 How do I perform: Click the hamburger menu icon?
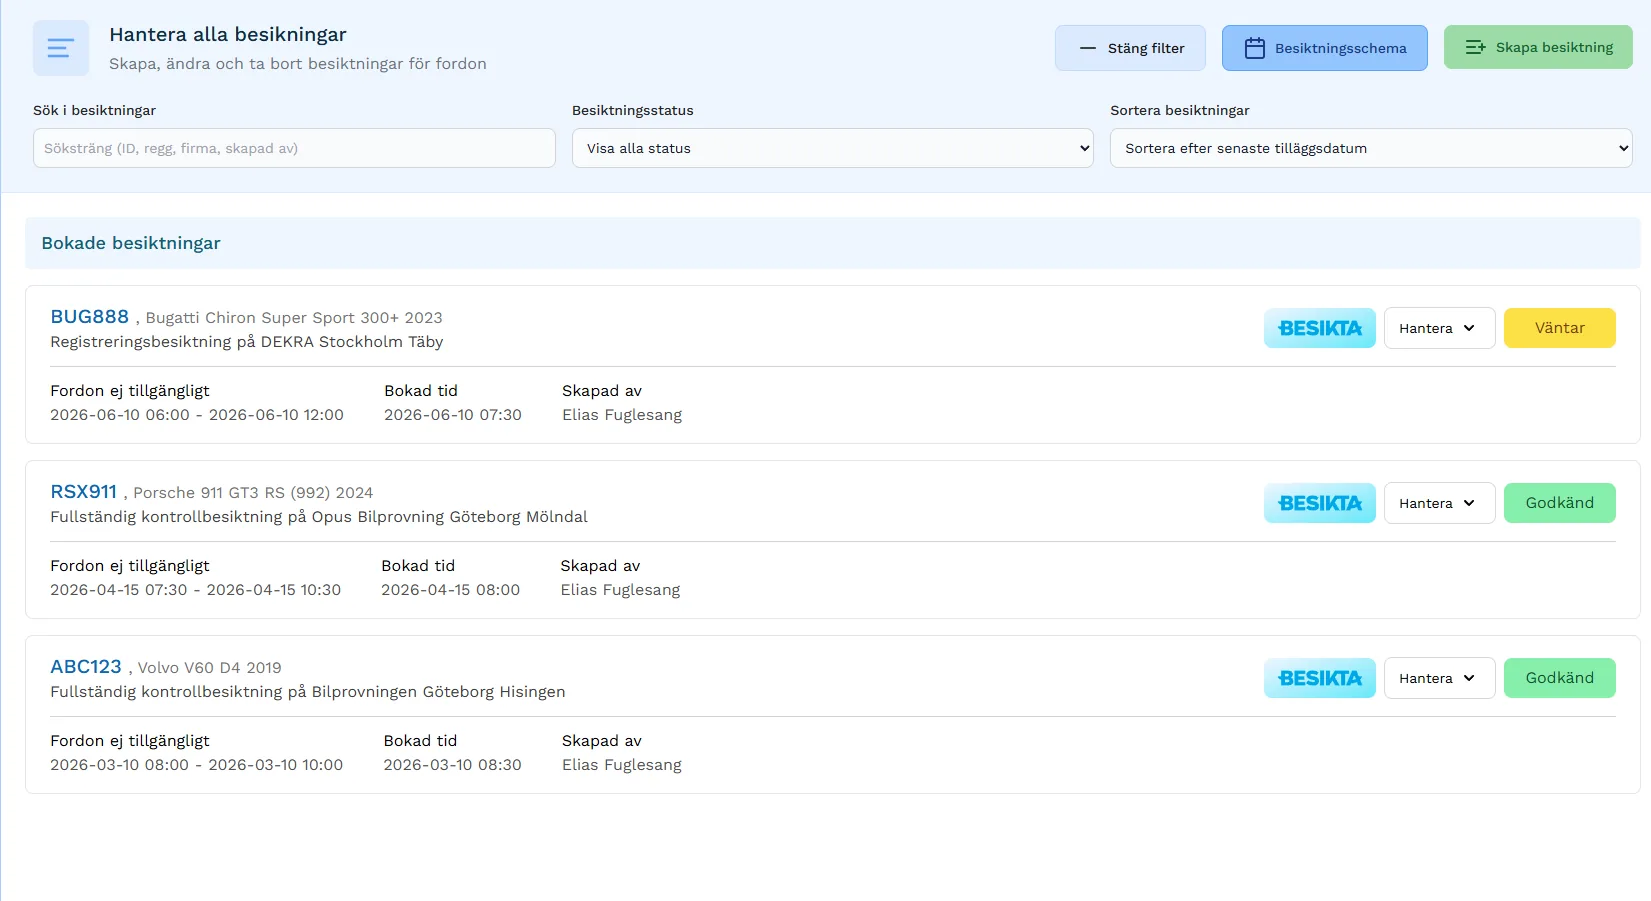[60, 48]
